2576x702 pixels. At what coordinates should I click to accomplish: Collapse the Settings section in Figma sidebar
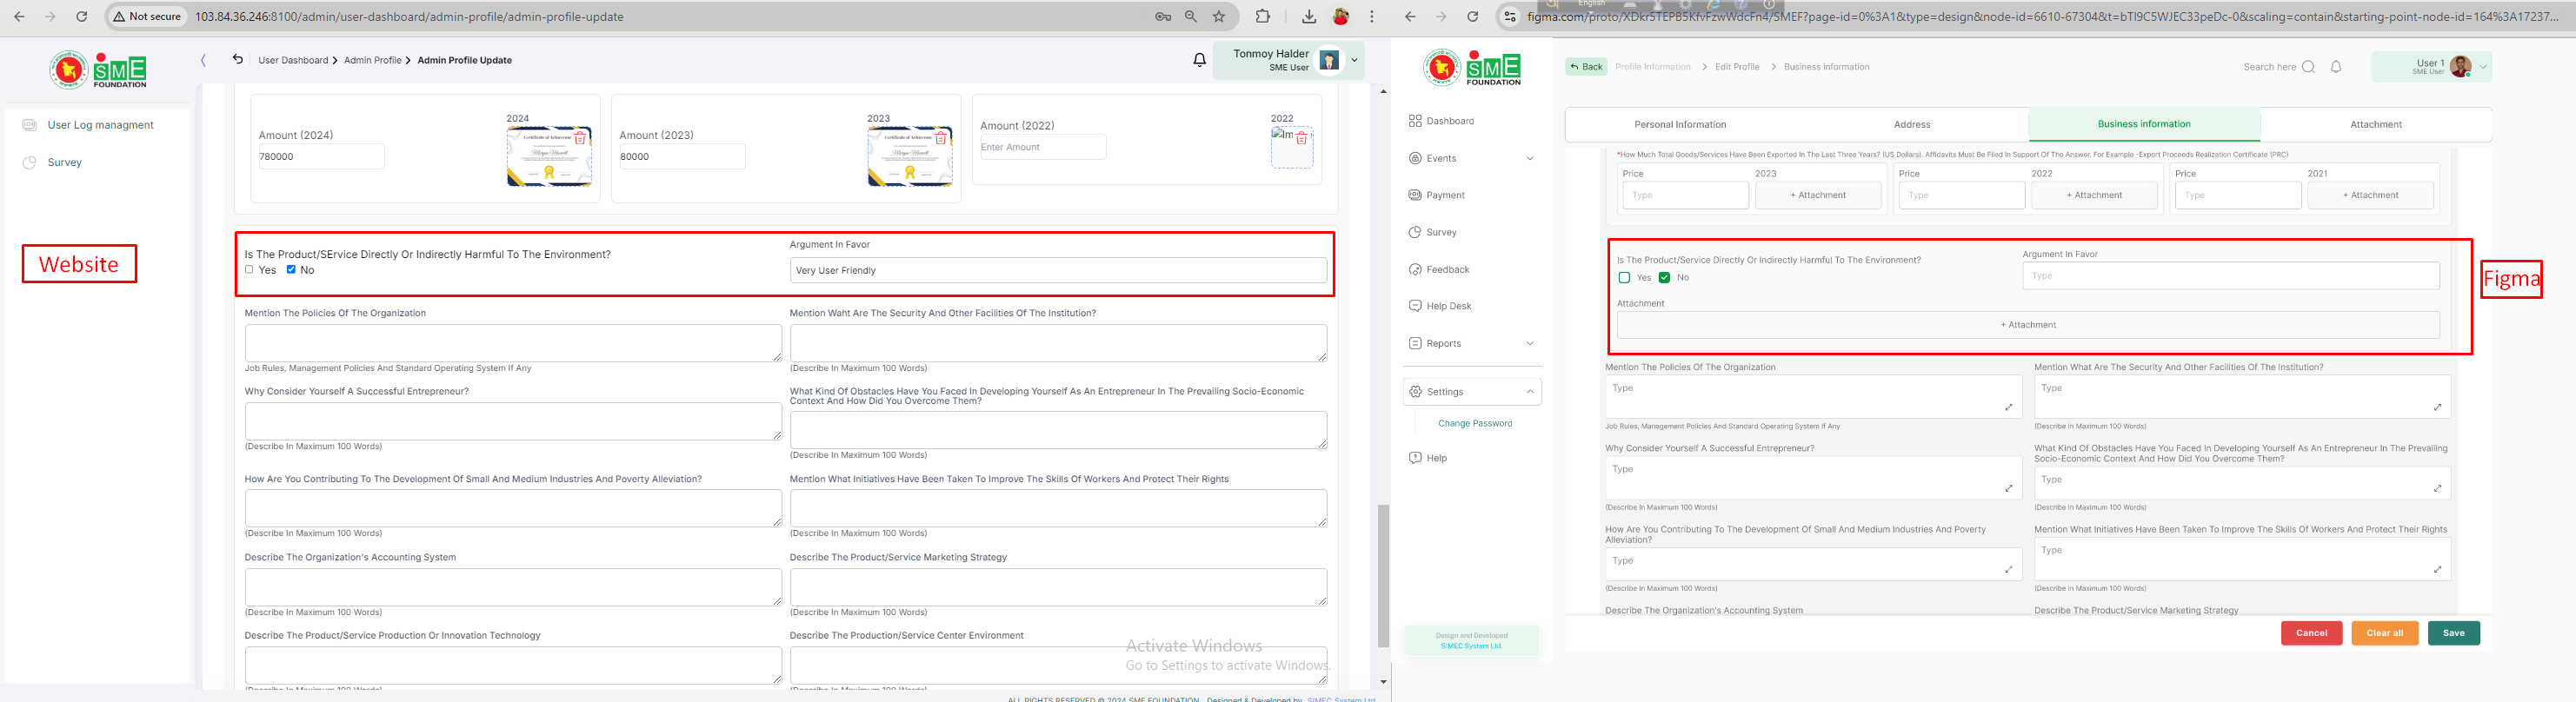point(1530,392)
